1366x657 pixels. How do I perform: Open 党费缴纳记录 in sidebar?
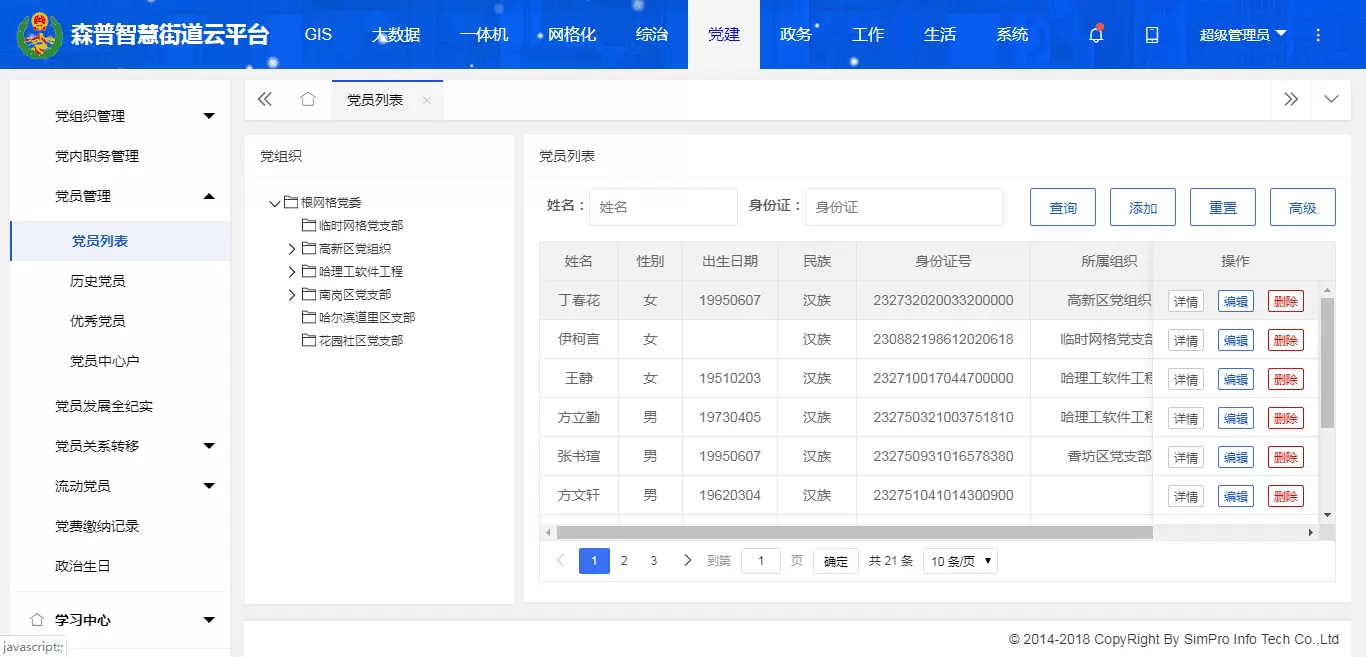pos(97,526)
